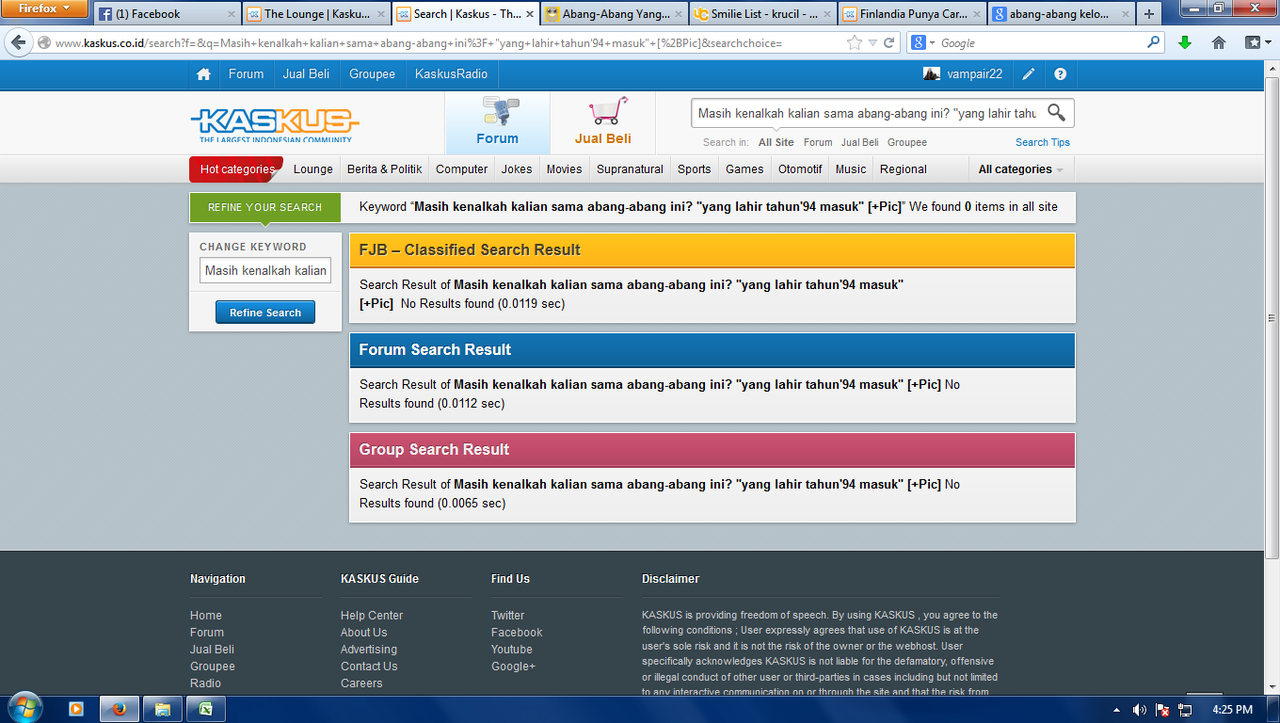Click the media player taskbar icon
Screen dimensions: 1280x723
tap(76, 709)
